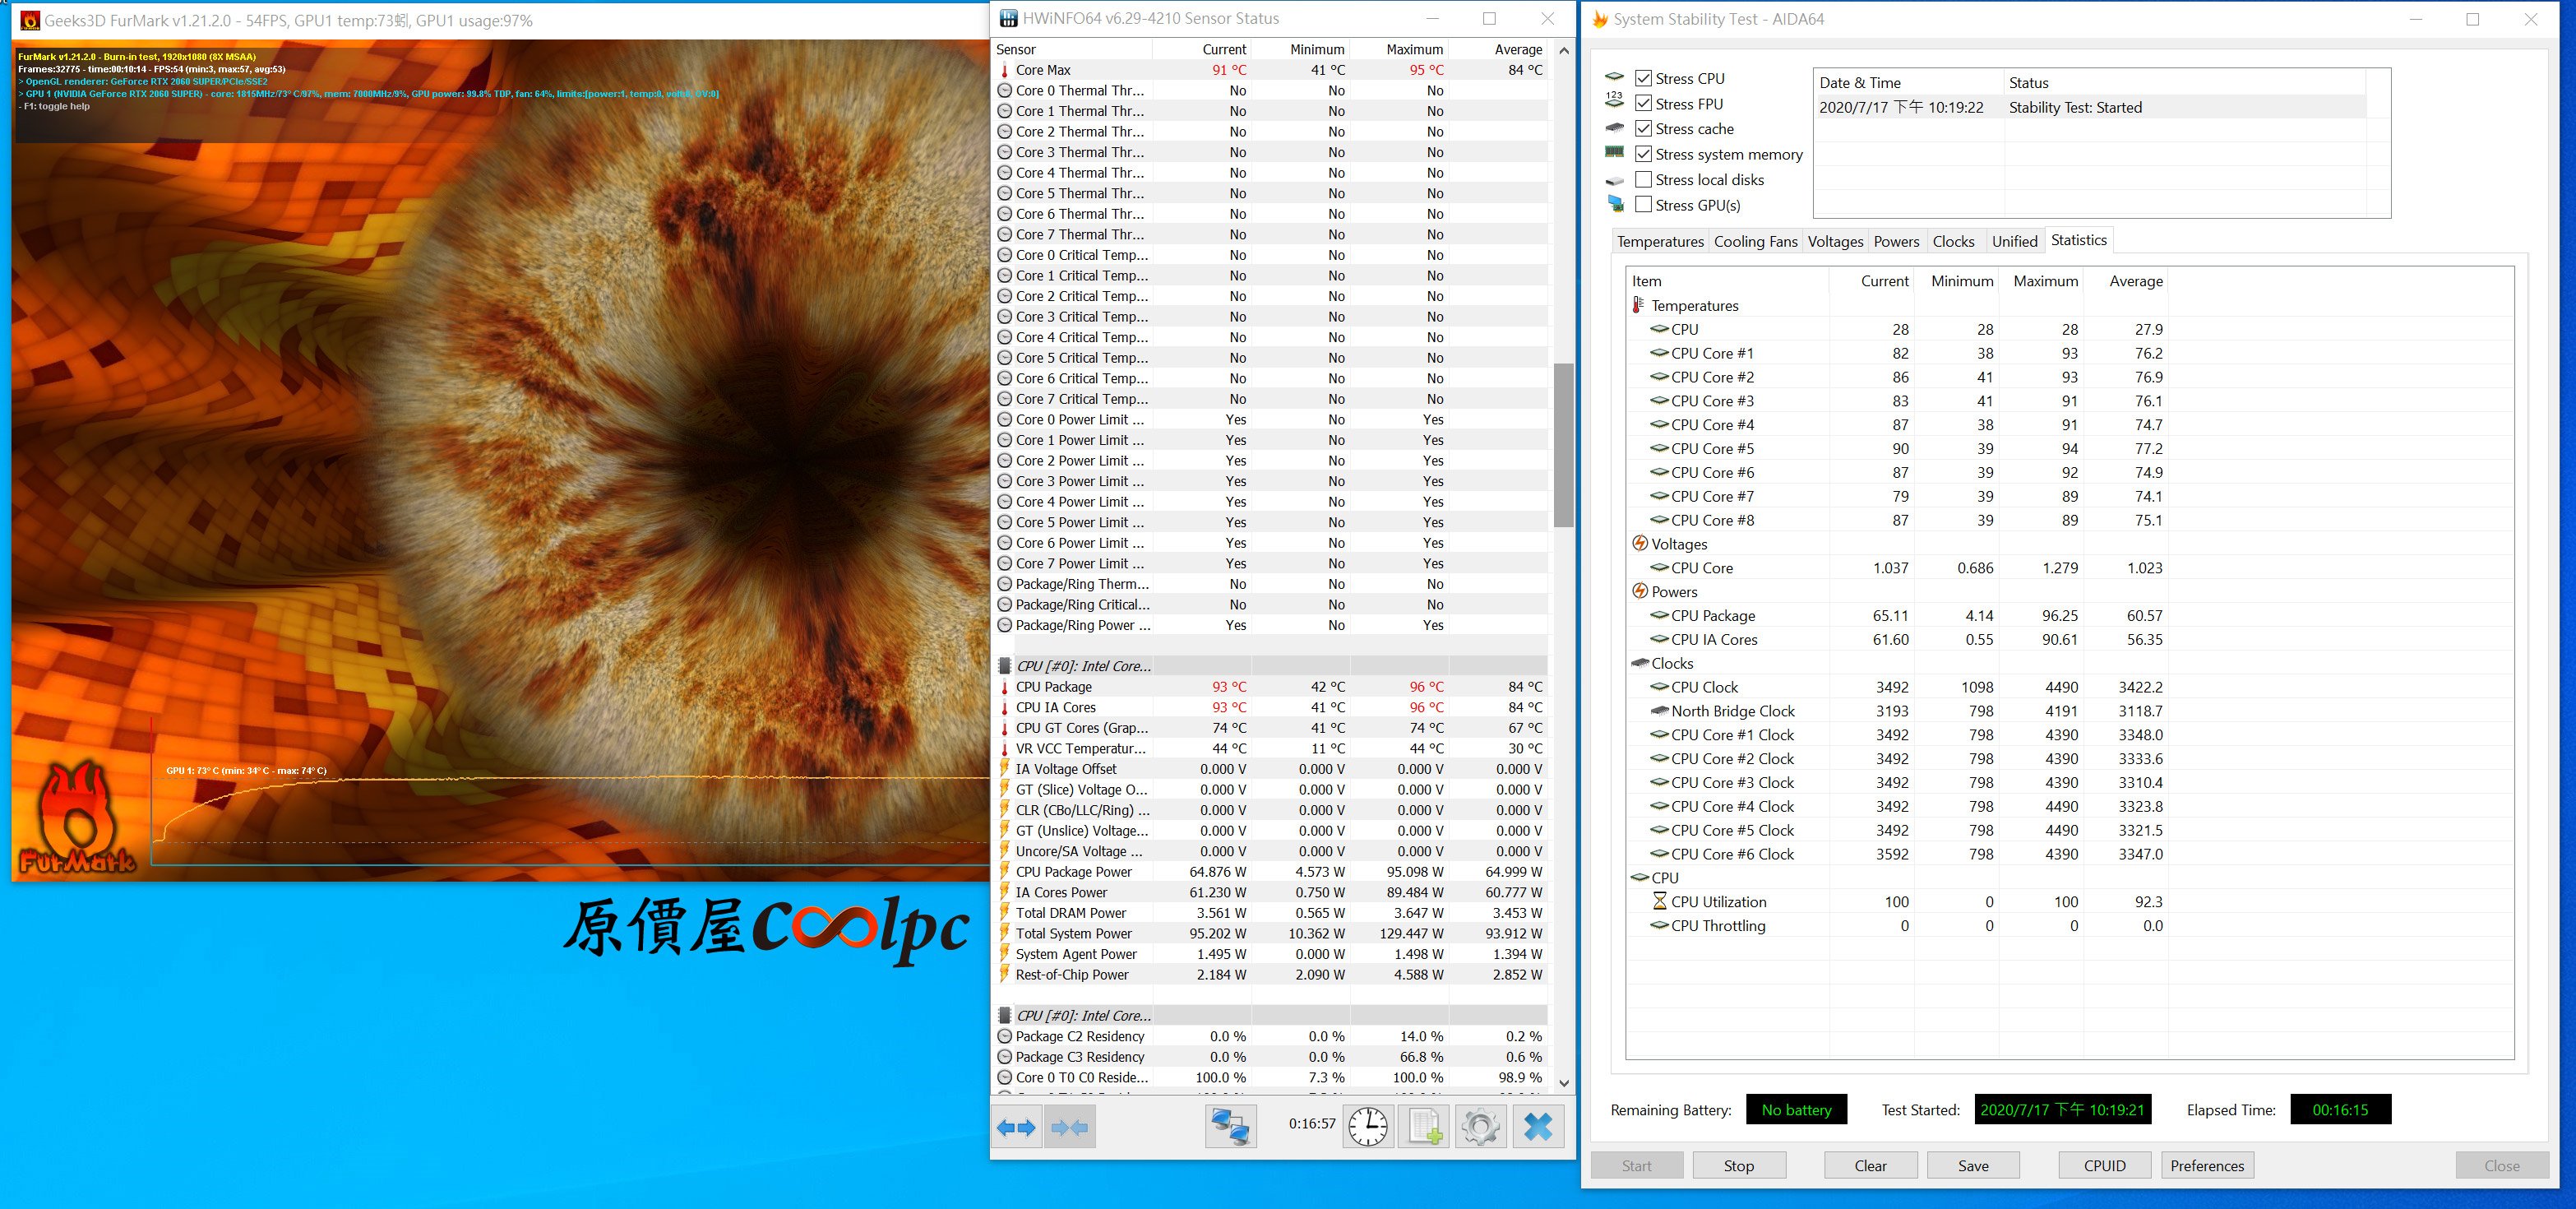This screenshot has width=2576, height=1209.
Task: Click HWiNFO vertical scrollbar thumb
Action: pyautogui.click(x=1564, y=445)
